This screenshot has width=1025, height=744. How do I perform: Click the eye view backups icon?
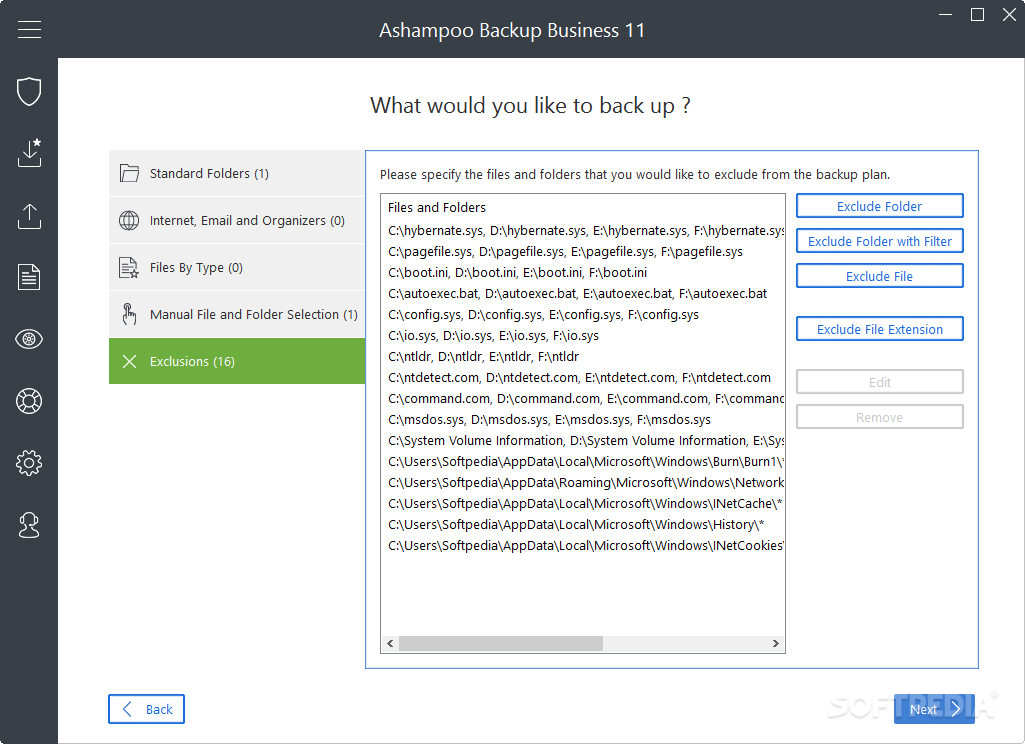click(29, 339)
